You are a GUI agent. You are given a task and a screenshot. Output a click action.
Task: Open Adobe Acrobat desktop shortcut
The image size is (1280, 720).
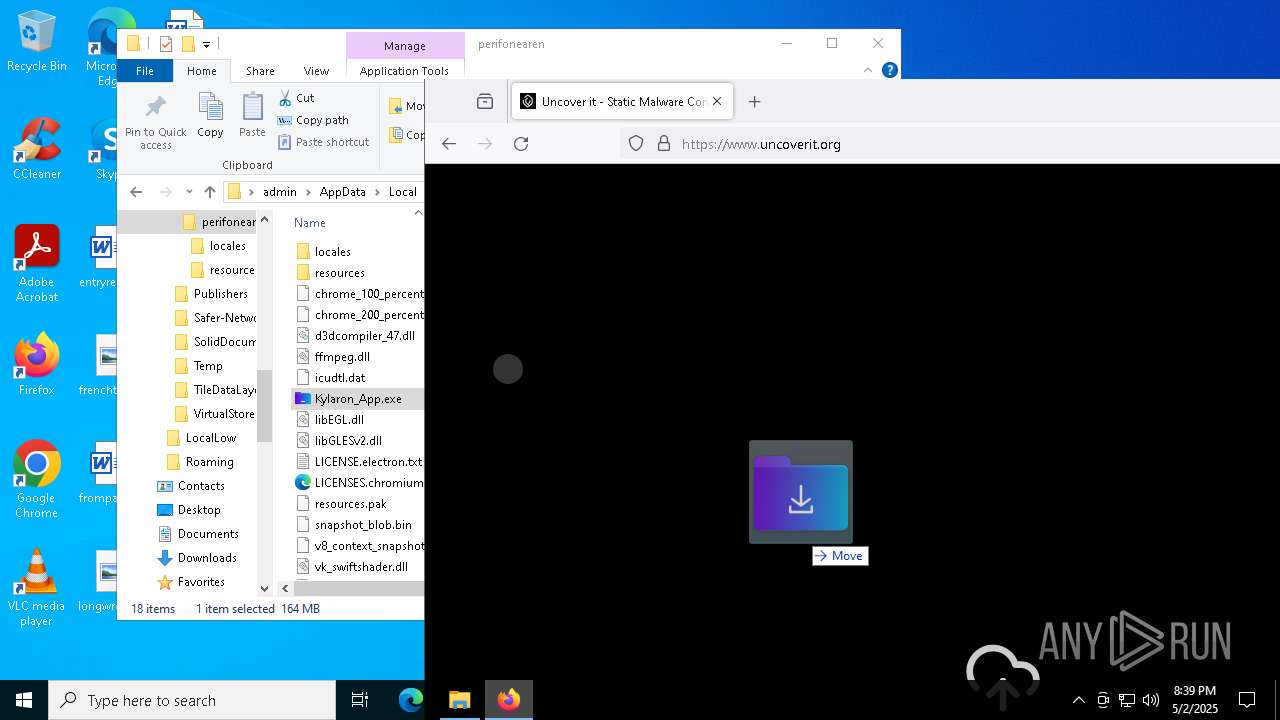coord(36,264)
